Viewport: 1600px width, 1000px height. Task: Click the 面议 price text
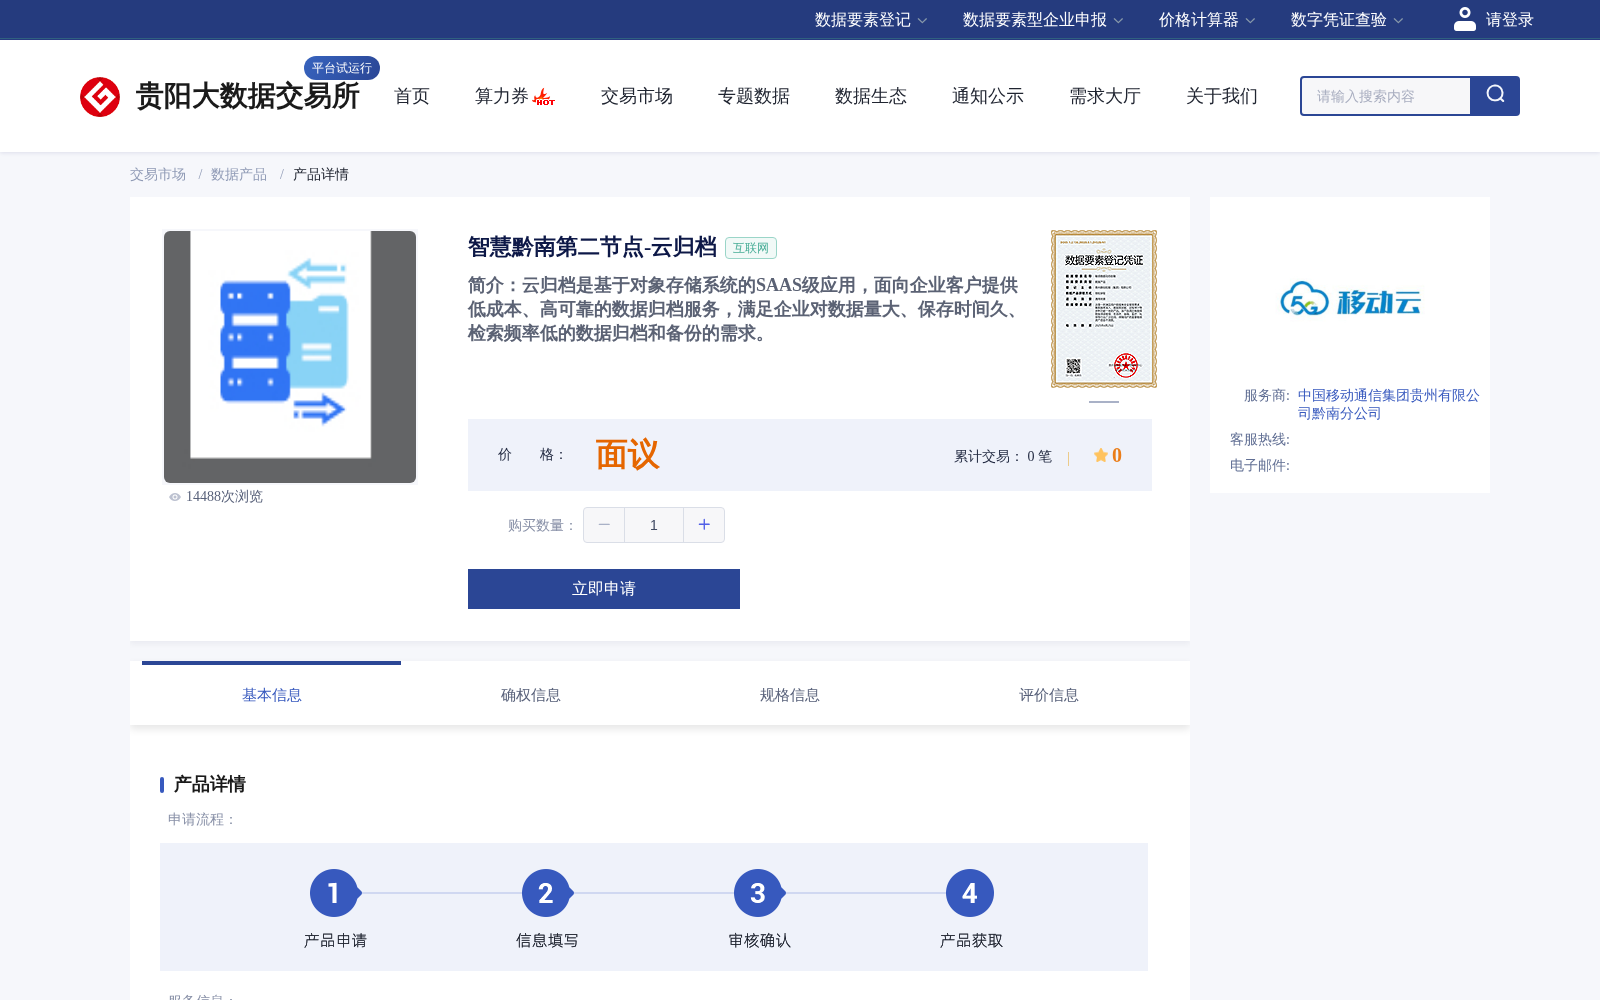(x=627, y=455)
